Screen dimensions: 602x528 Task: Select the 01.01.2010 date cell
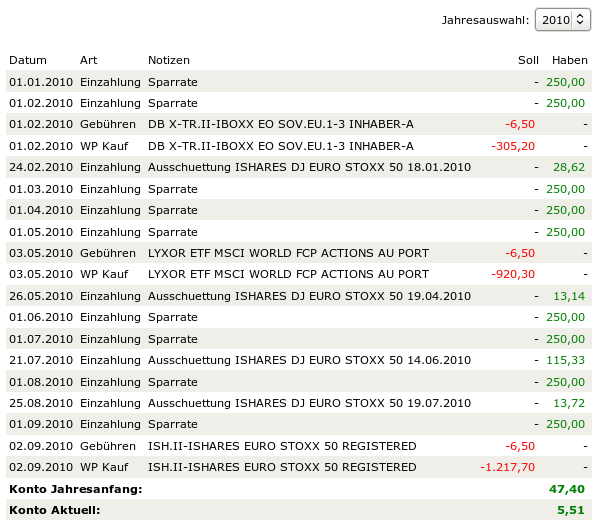pos(41,81)
